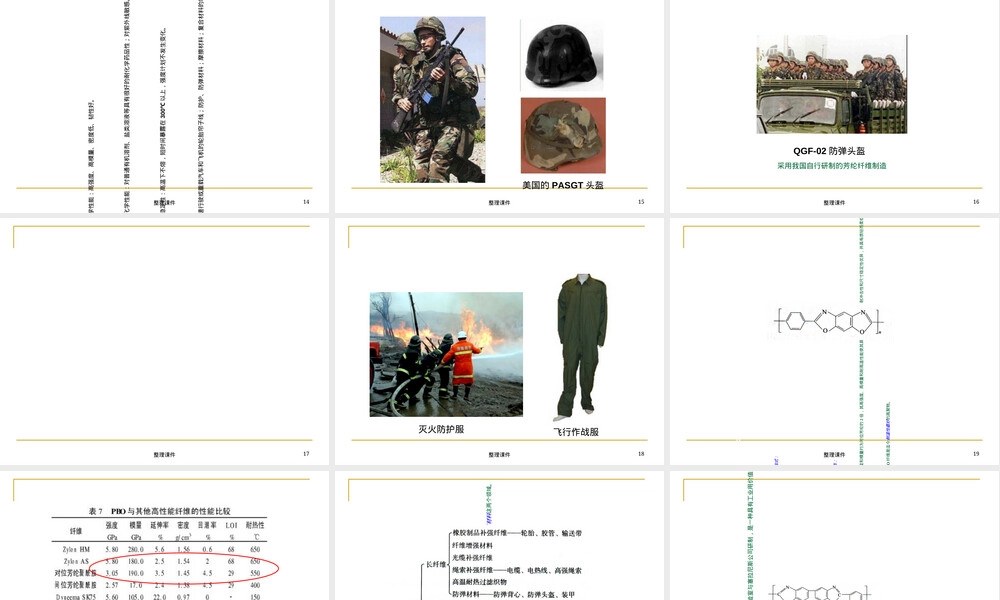The width and height of the screenshot is (1000, 600).
Task: Select the green text "采用我国自行研制的芳纶纤维制造"
Action: pyautogui.click(x=831, y=166)
